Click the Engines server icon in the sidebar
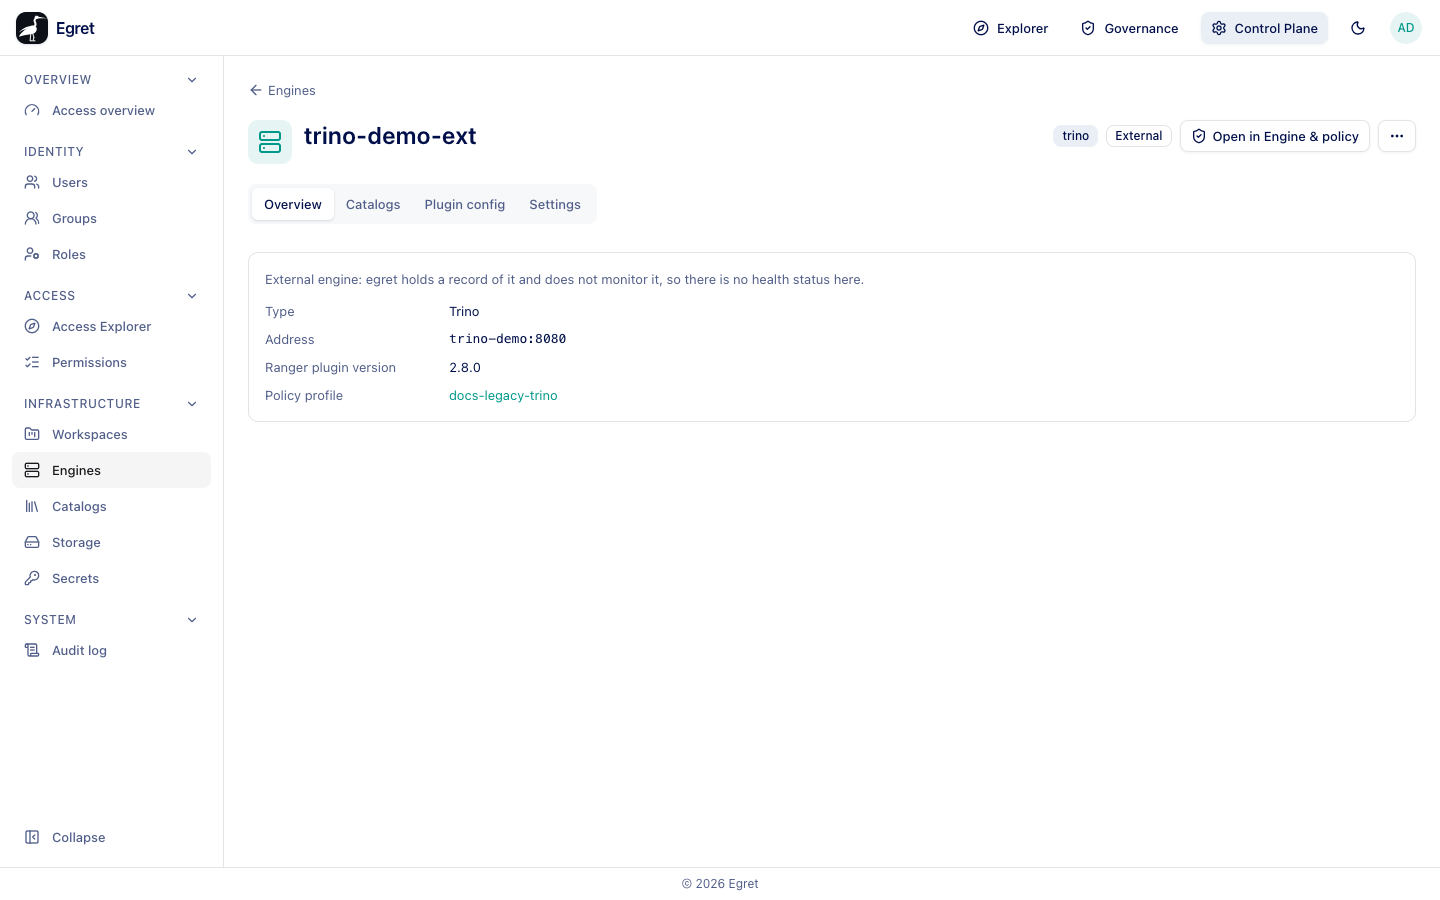 32,471
